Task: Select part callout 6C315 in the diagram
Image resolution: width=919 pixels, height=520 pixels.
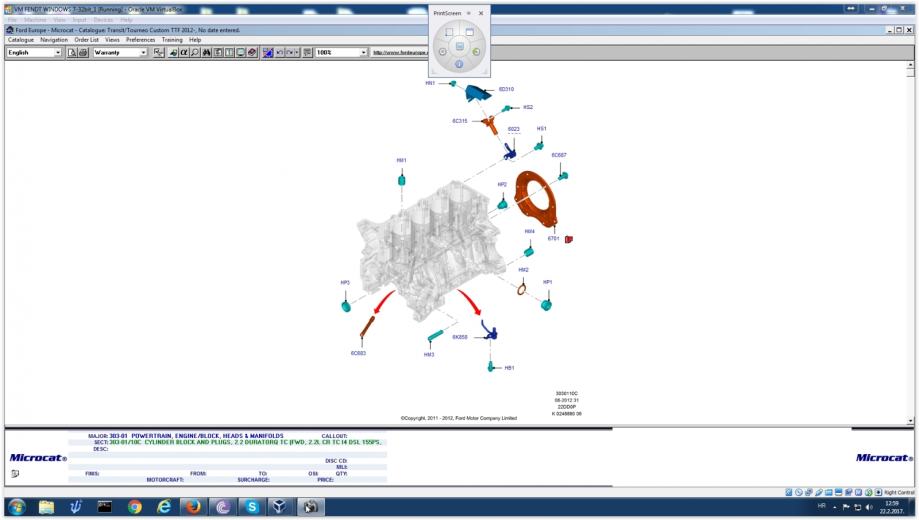Action: (x=460, y=121)
